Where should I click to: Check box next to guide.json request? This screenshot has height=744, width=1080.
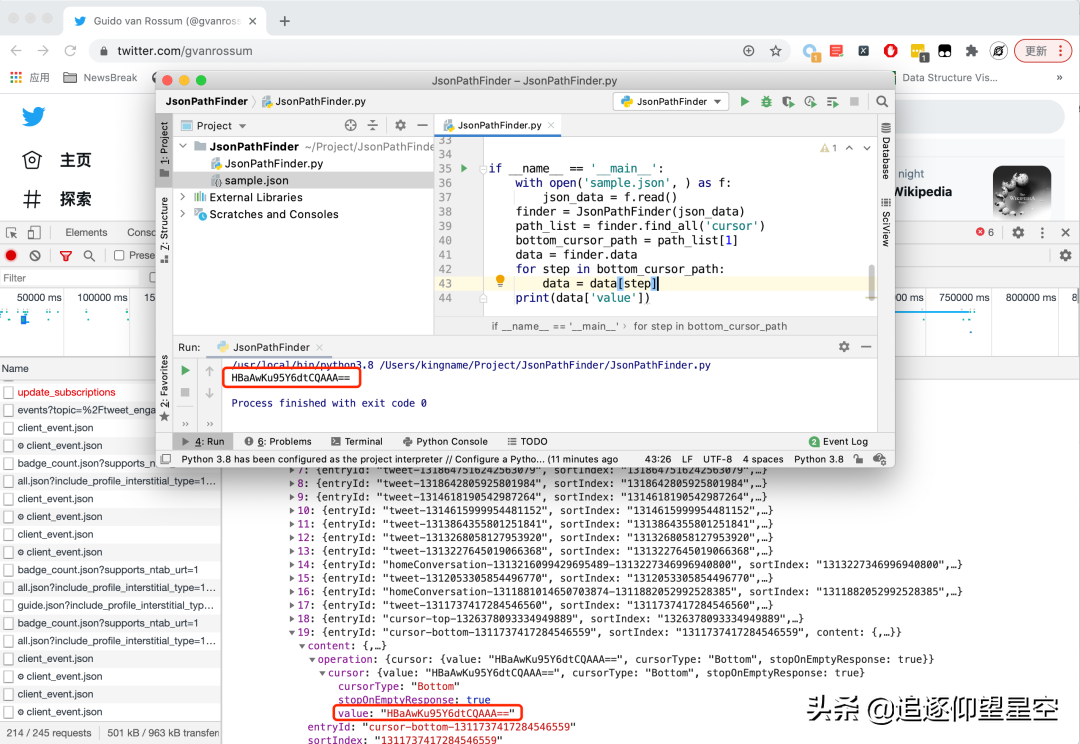coord(8,606)
